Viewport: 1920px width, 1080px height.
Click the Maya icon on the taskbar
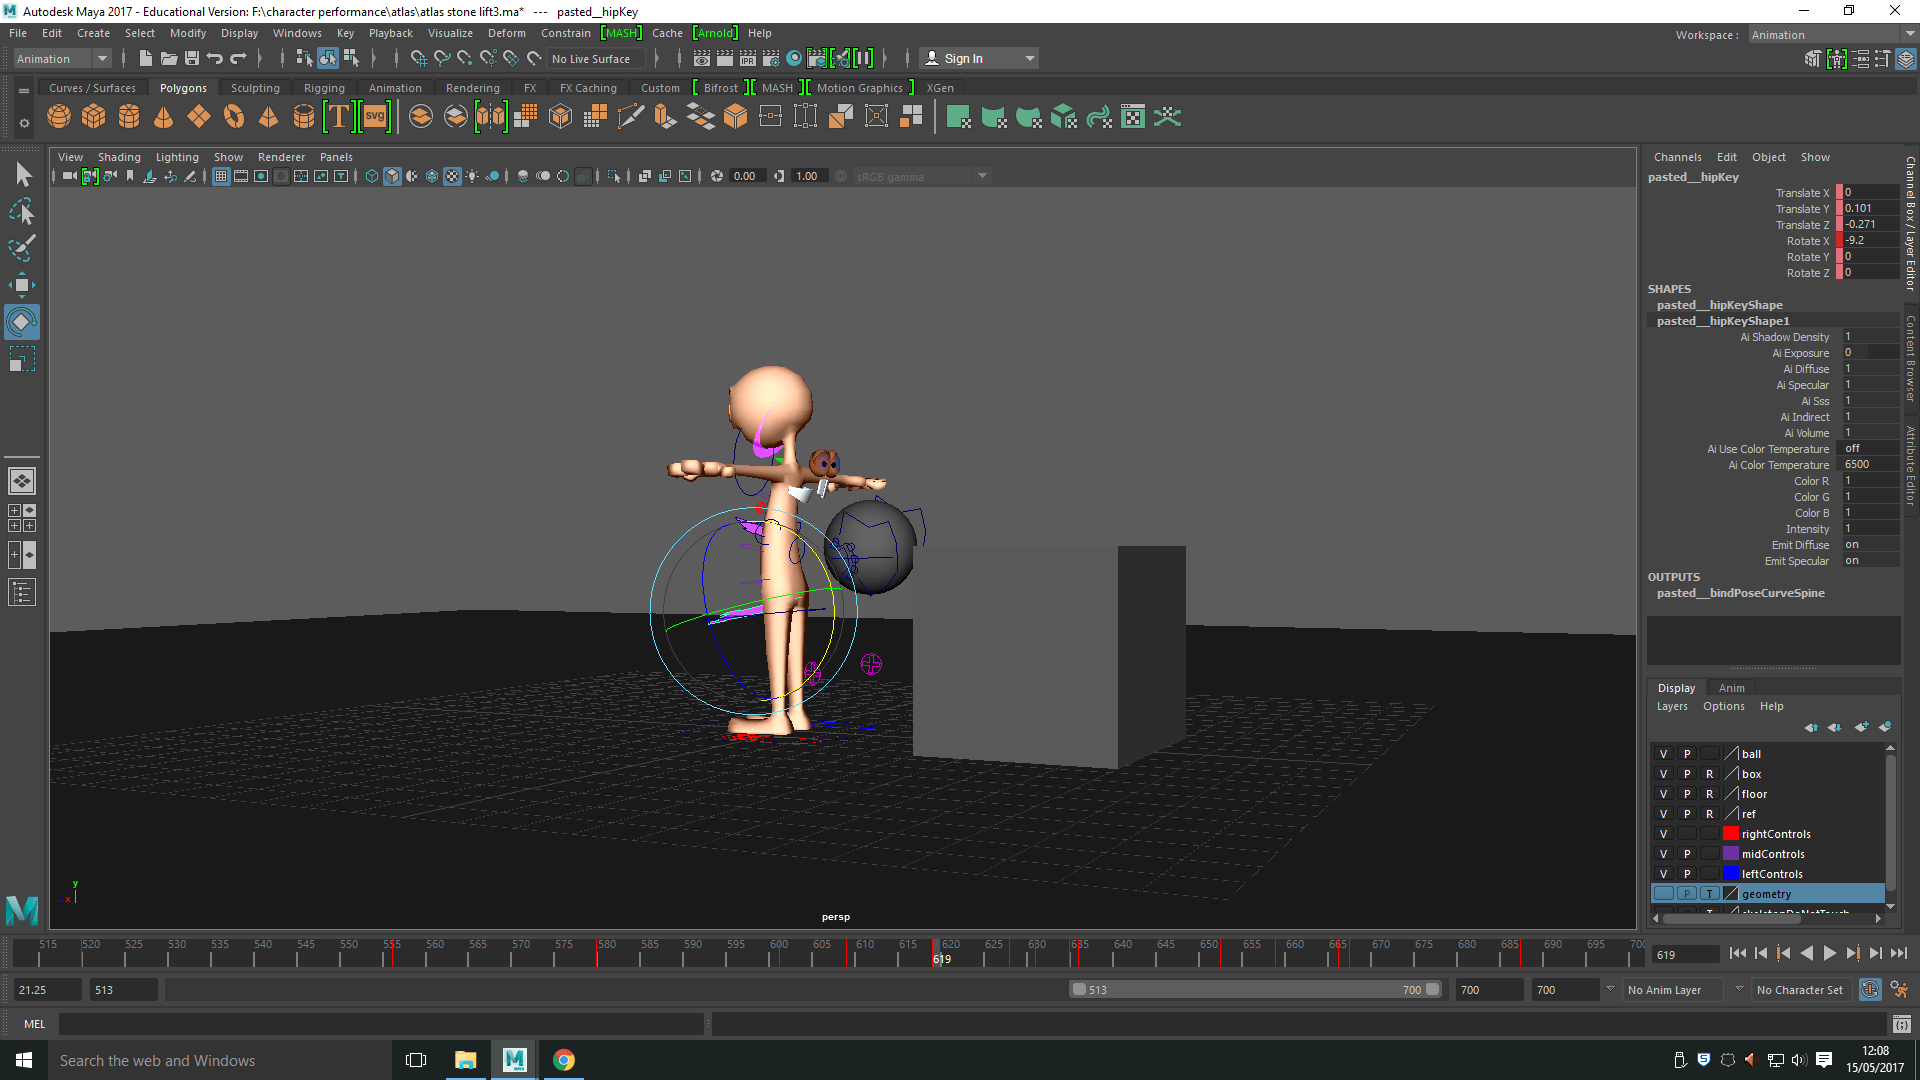click(514, 1059)
